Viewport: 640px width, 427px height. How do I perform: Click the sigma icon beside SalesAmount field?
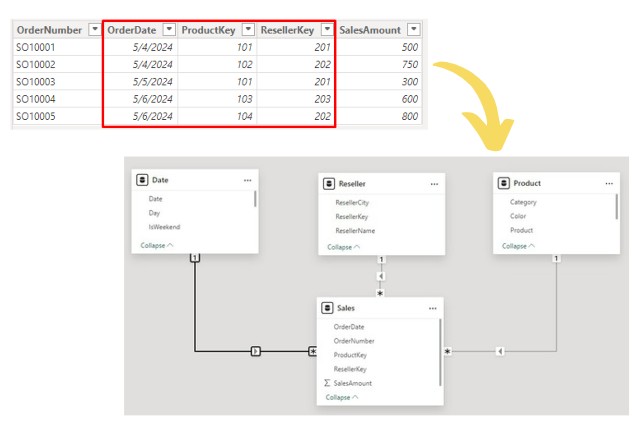pos(327,383)
